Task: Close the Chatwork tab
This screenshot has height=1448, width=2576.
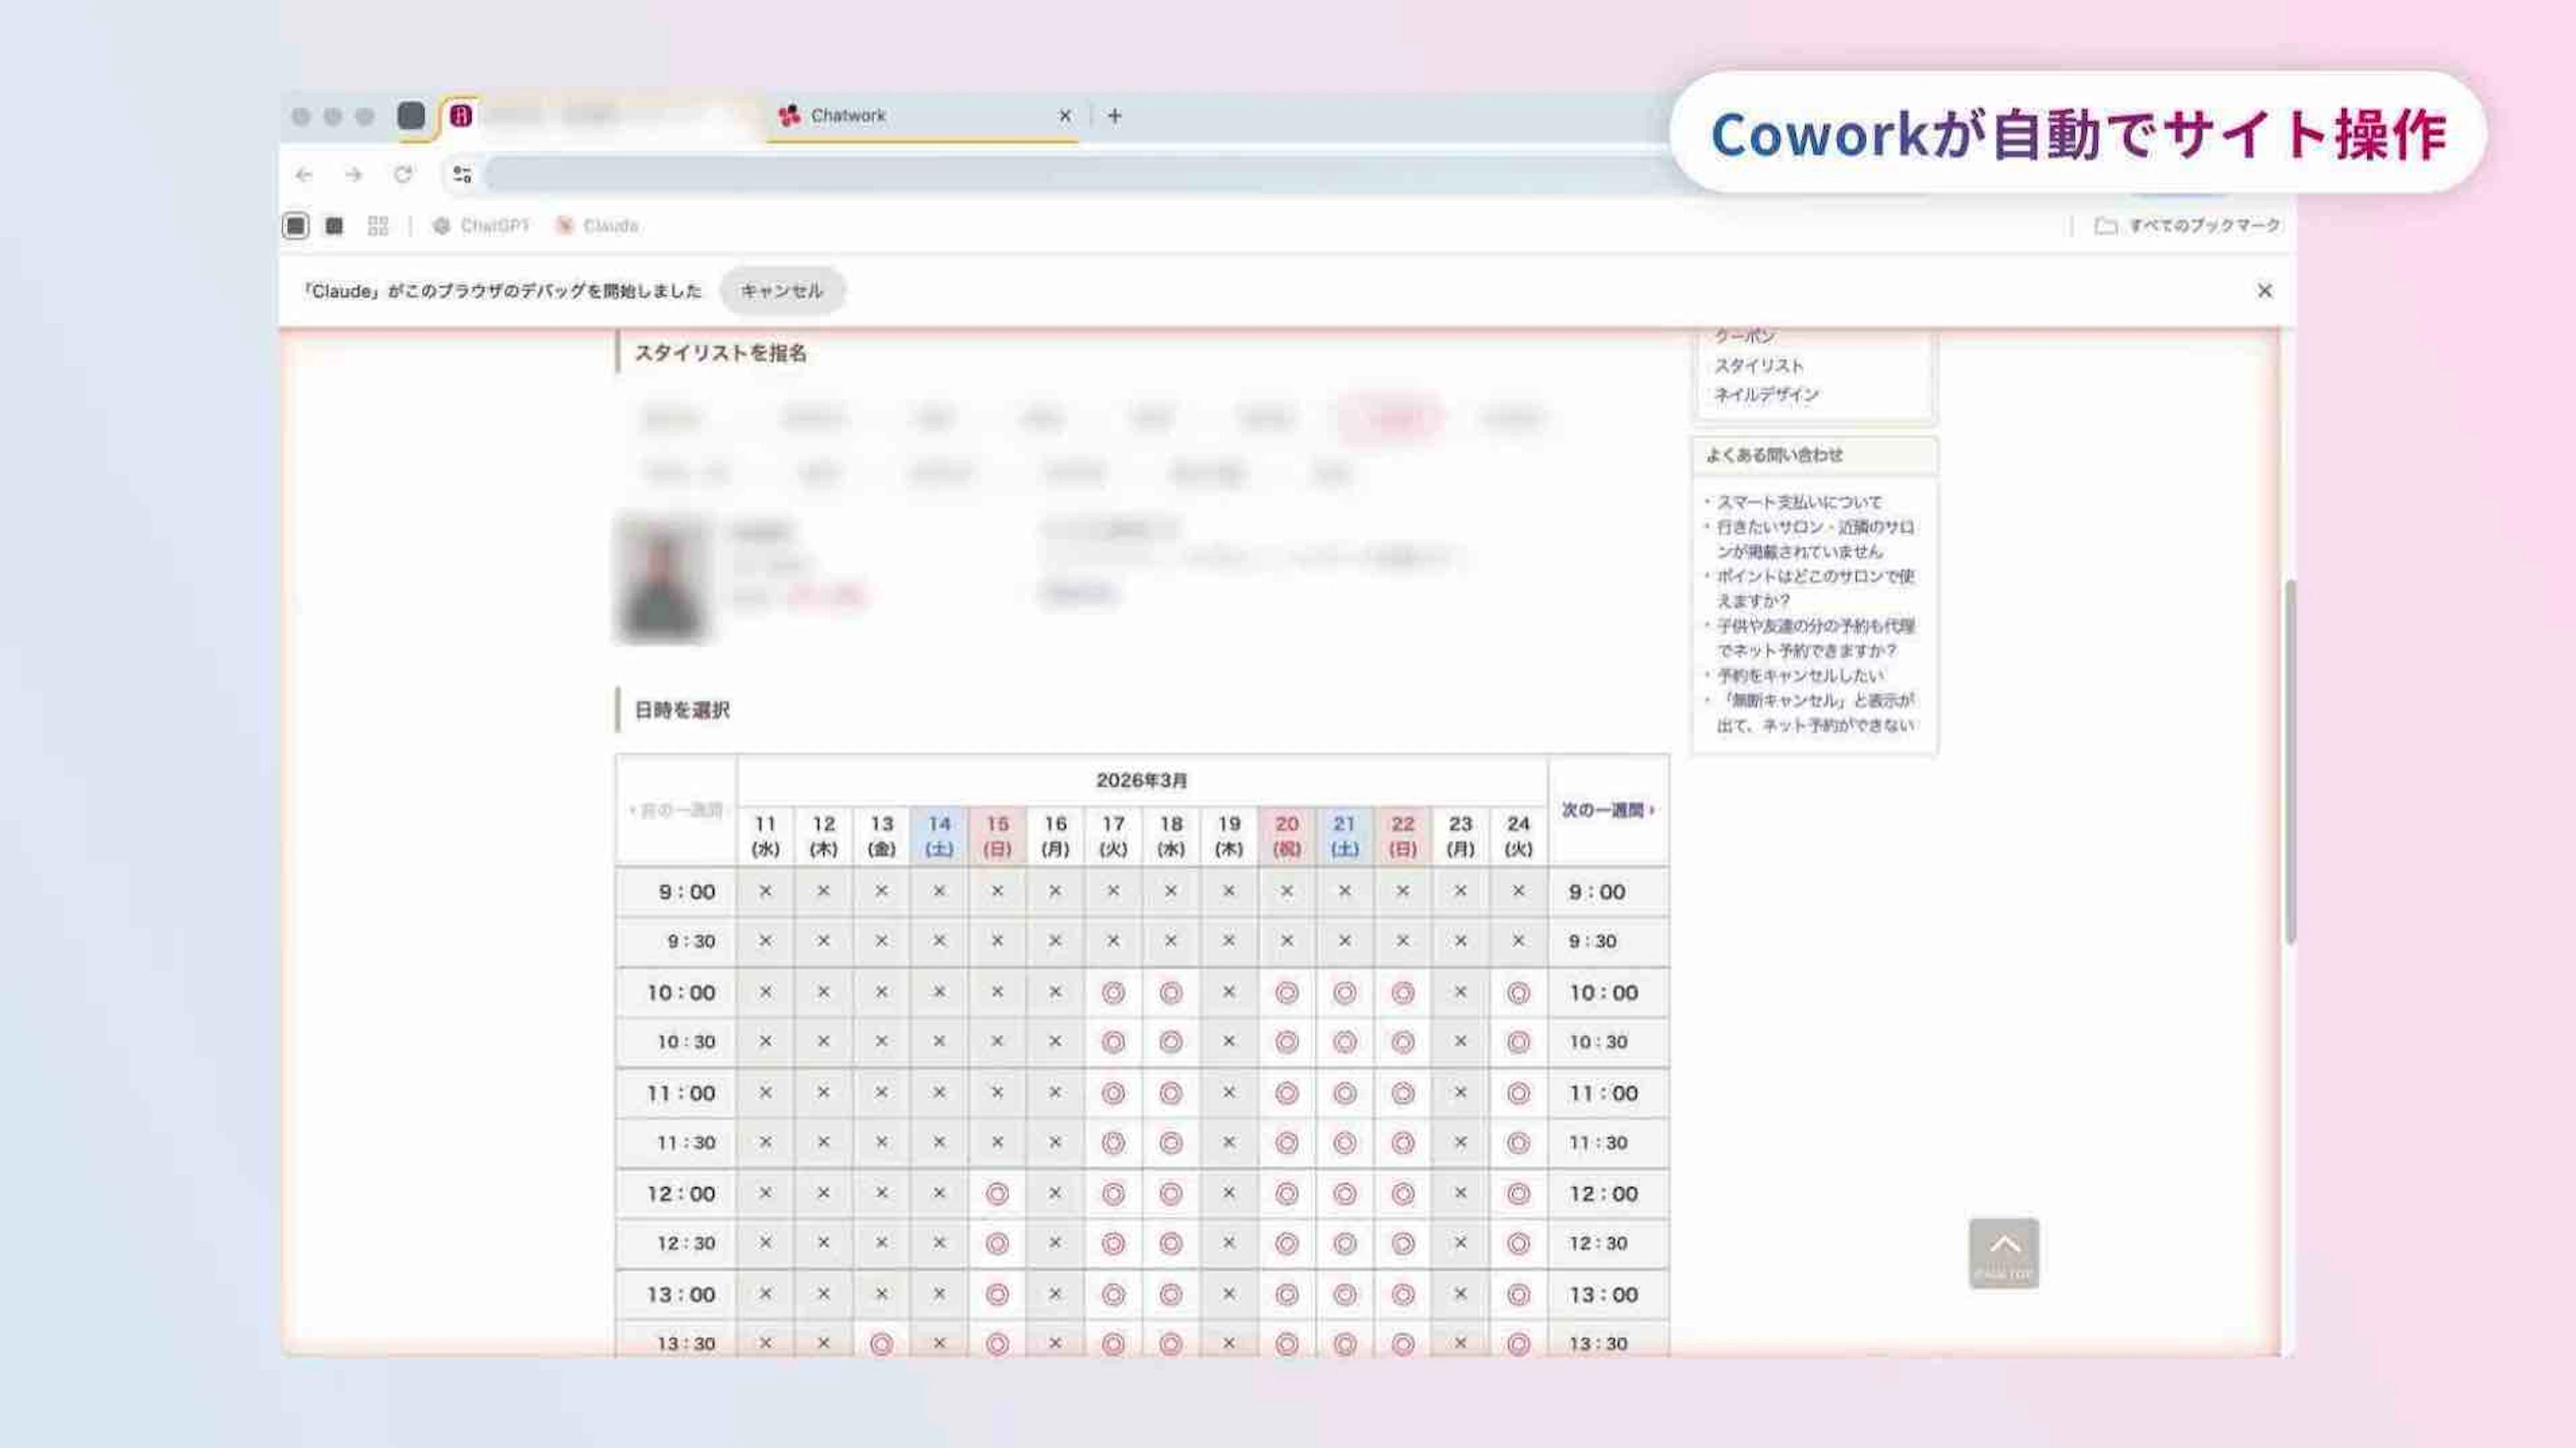Action: (1064, 116)
